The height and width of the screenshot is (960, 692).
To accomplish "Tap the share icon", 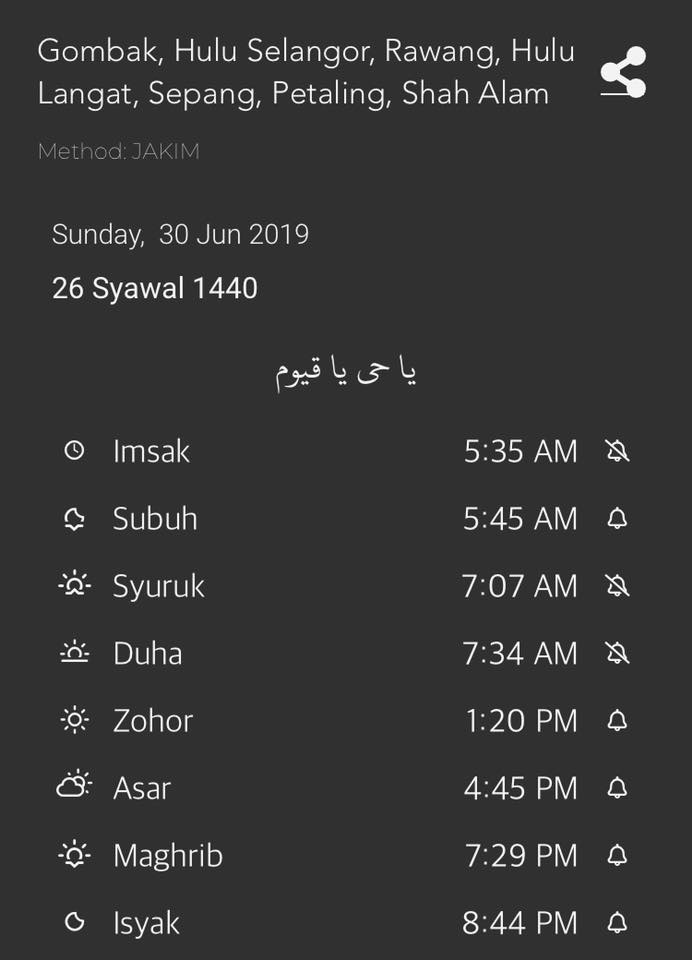I will tap(623, 72).
